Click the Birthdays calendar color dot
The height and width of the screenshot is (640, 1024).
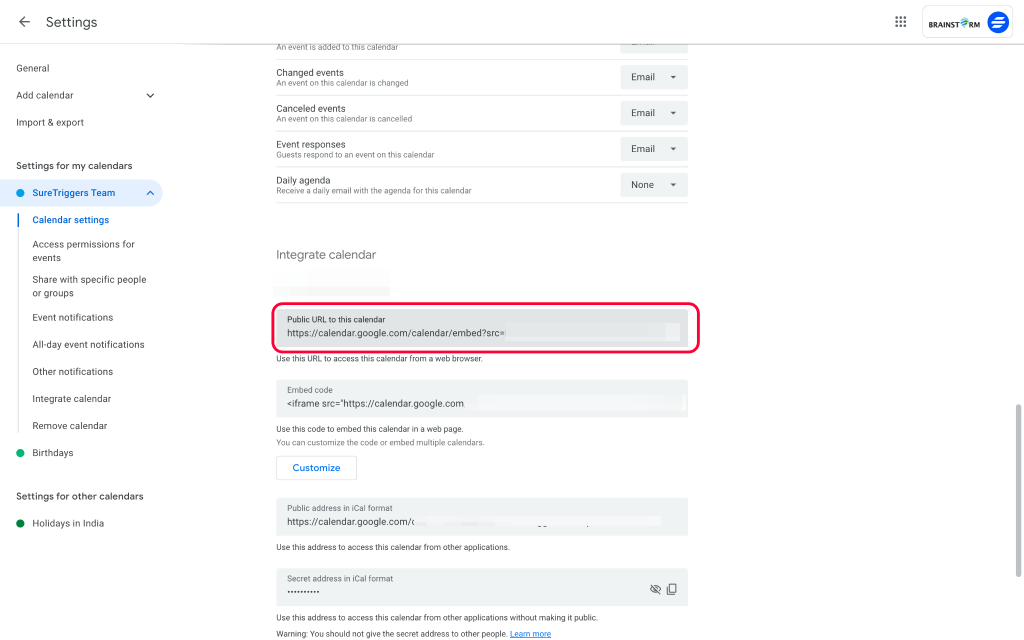[x=20, y=452]
